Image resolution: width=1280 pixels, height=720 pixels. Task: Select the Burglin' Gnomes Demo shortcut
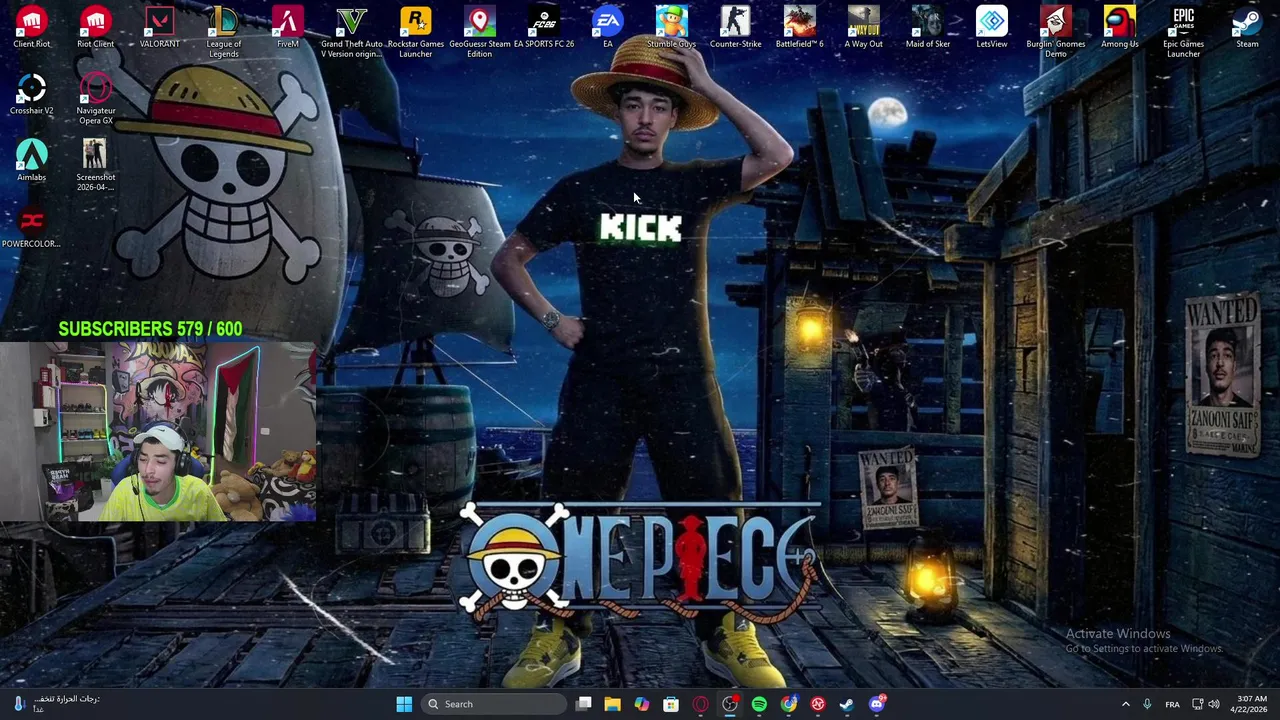coord(1055,32)
